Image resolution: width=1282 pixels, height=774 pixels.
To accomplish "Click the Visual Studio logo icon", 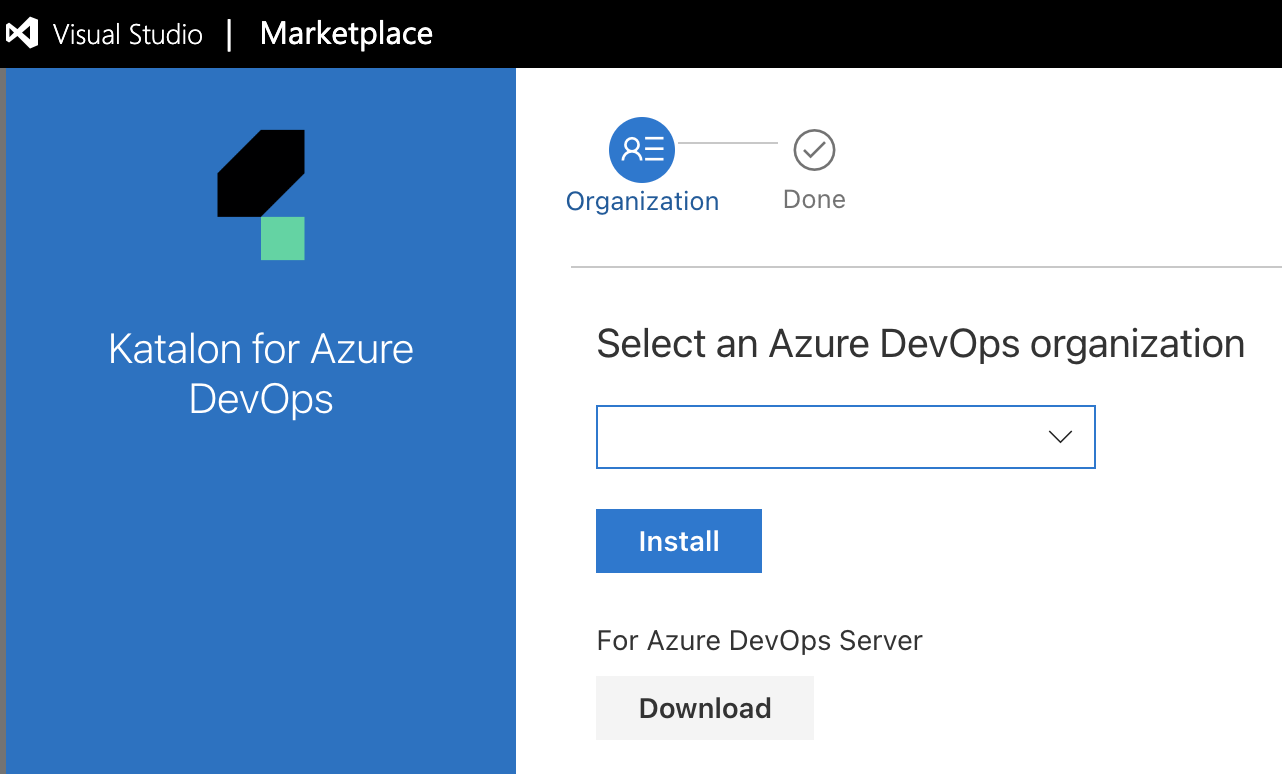I will pyautogui.click(x=22, y=34).
